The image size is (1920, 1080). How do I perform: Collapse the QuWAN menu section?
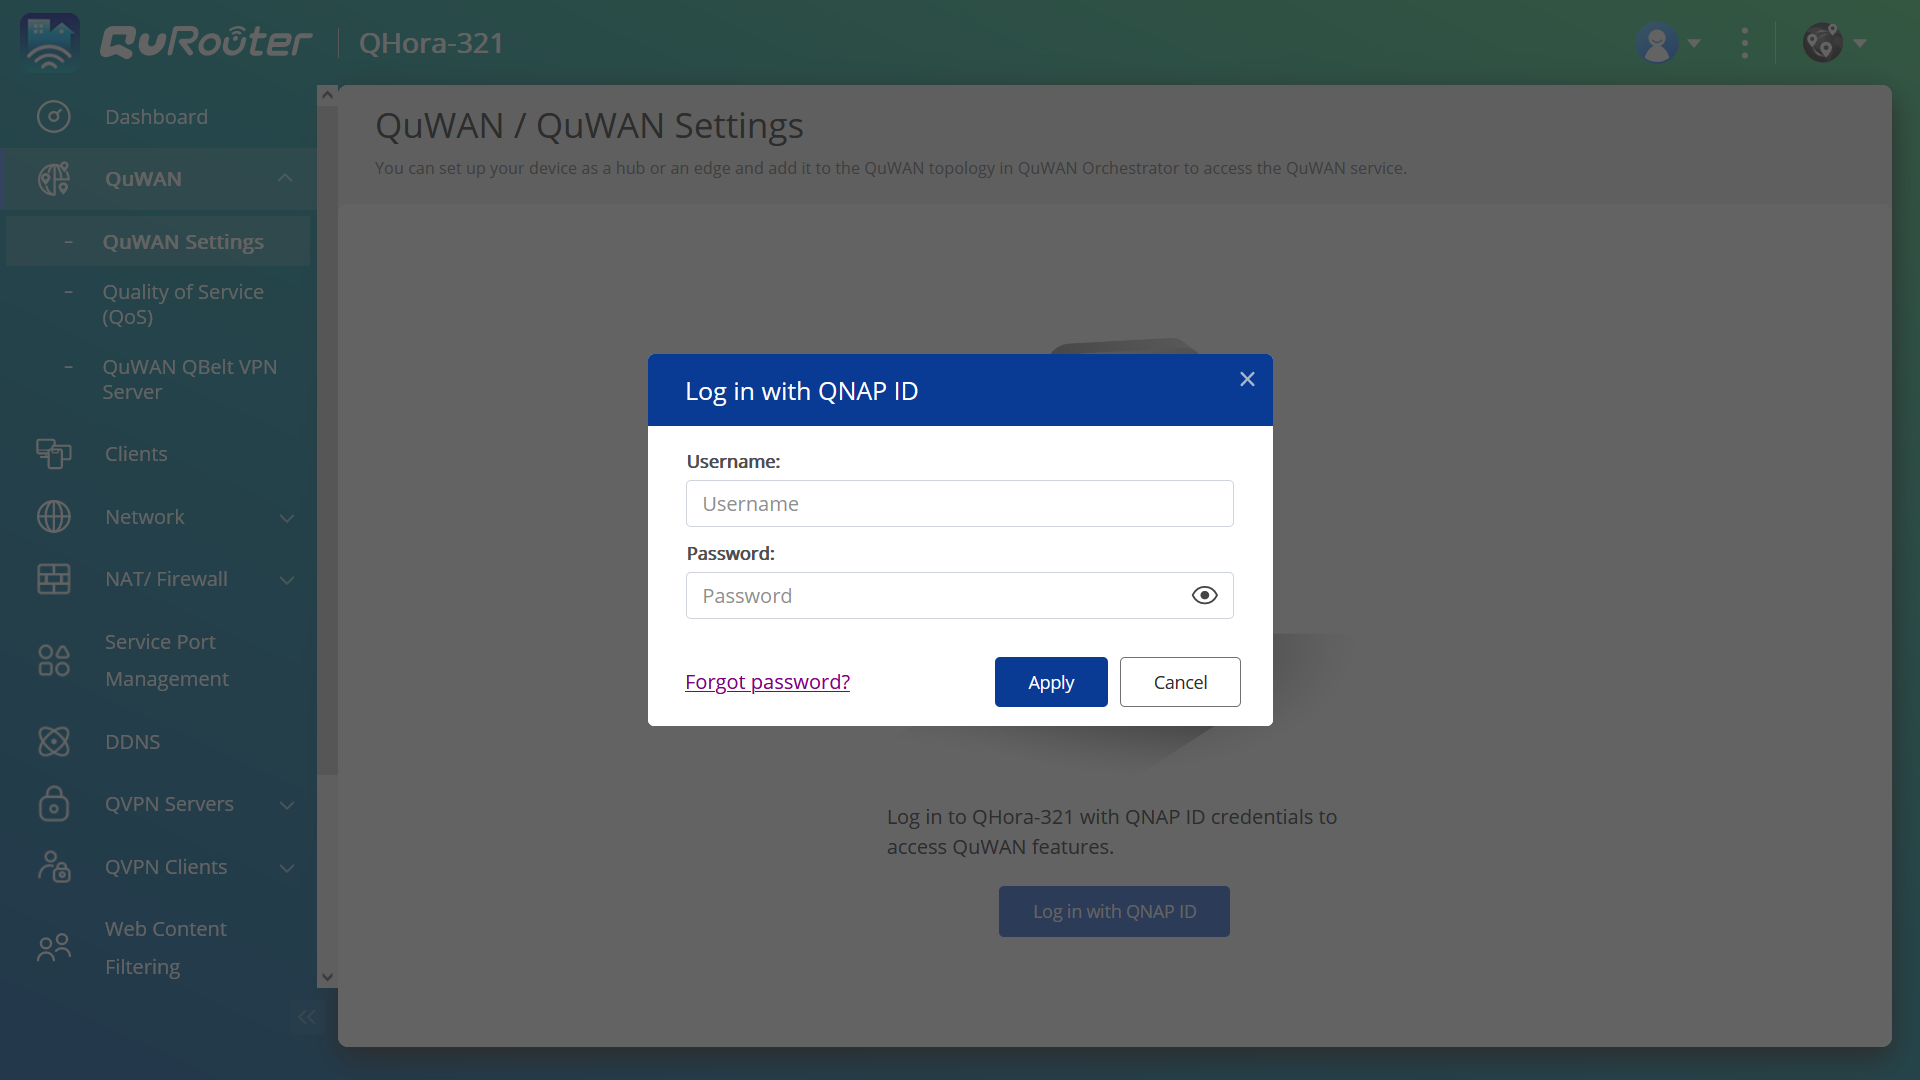(285, 178)
